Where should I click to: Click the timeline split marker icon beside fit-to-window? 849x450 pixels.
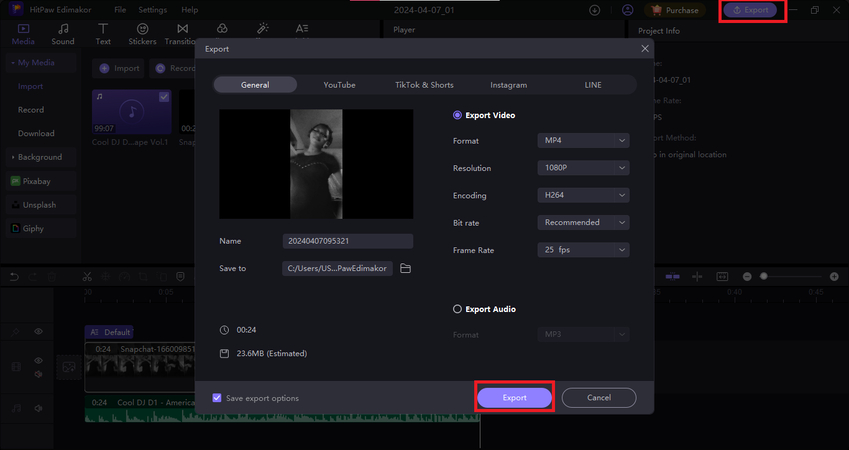pyautogui.click(x=697, y=277)
